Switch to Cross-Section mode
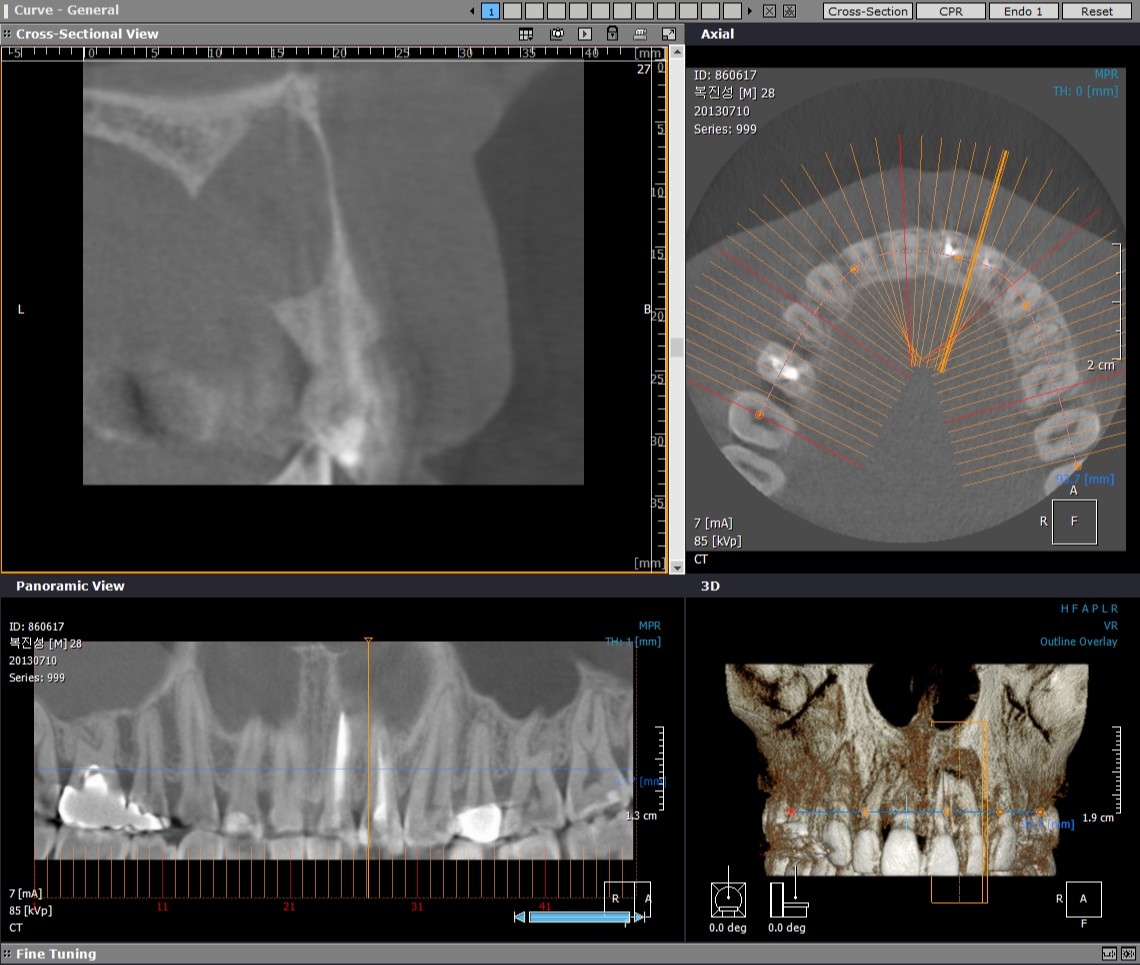 coord(868,11)
